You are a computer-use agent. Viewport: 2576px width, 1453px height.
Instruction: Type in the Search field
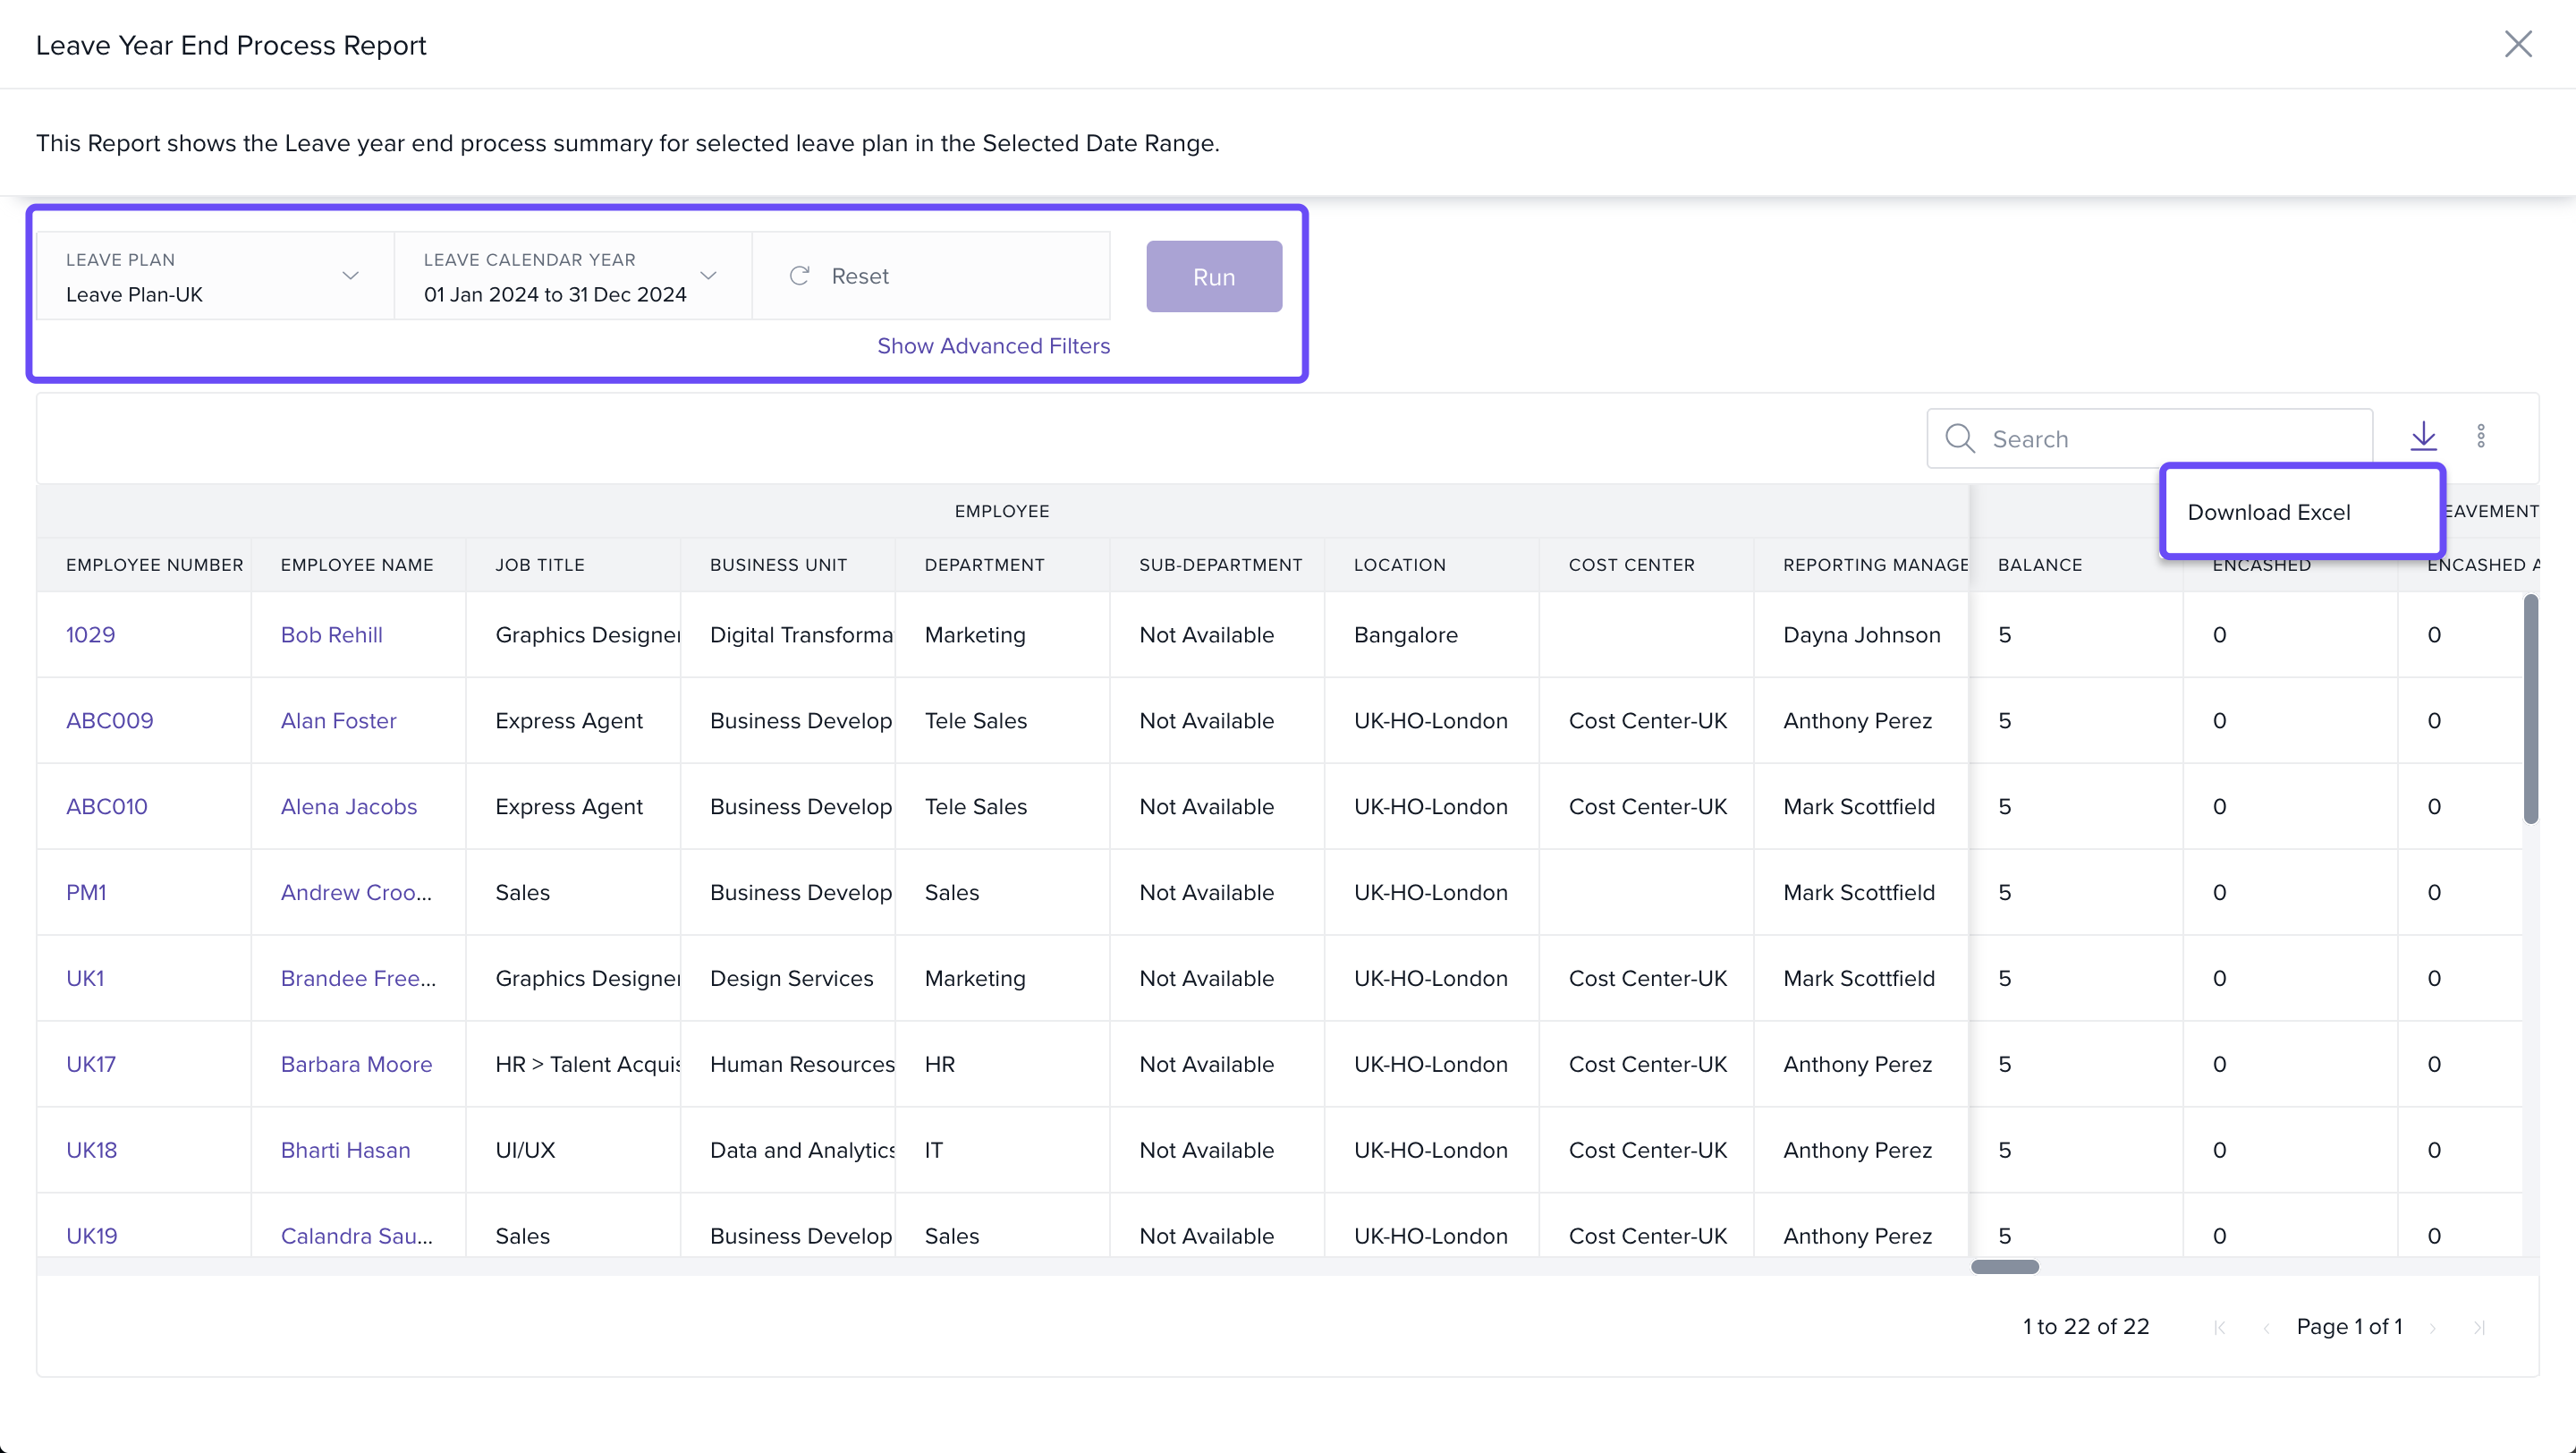(2170, 439)
